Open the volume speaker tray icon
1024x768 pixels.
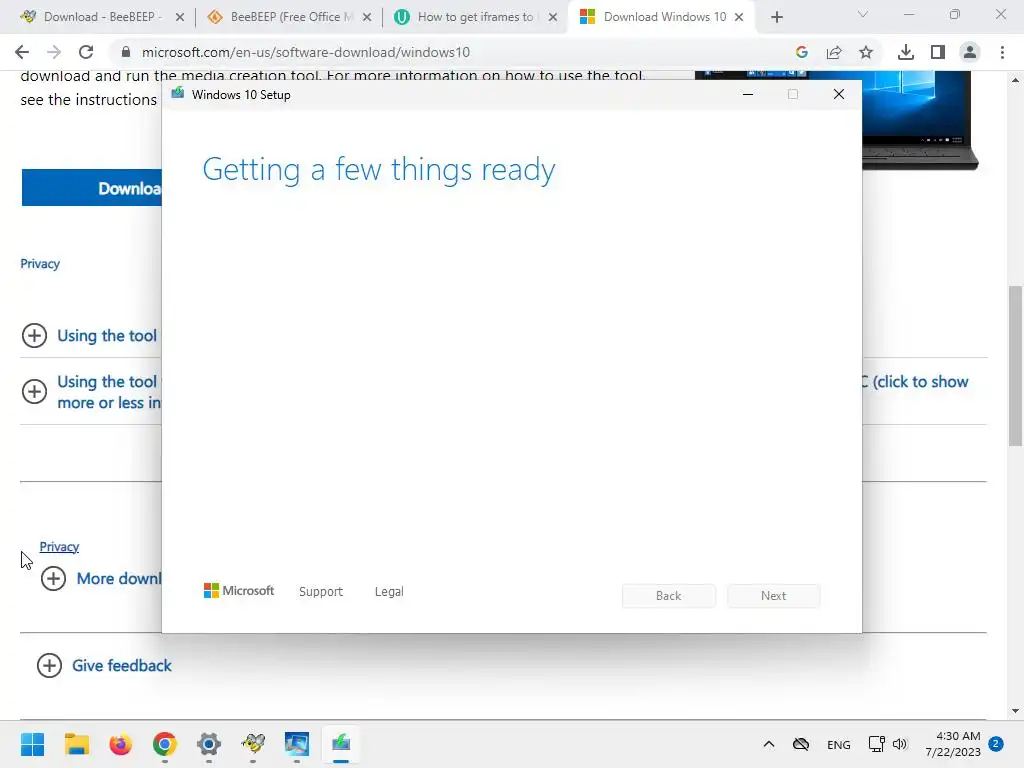coord(900,744)
